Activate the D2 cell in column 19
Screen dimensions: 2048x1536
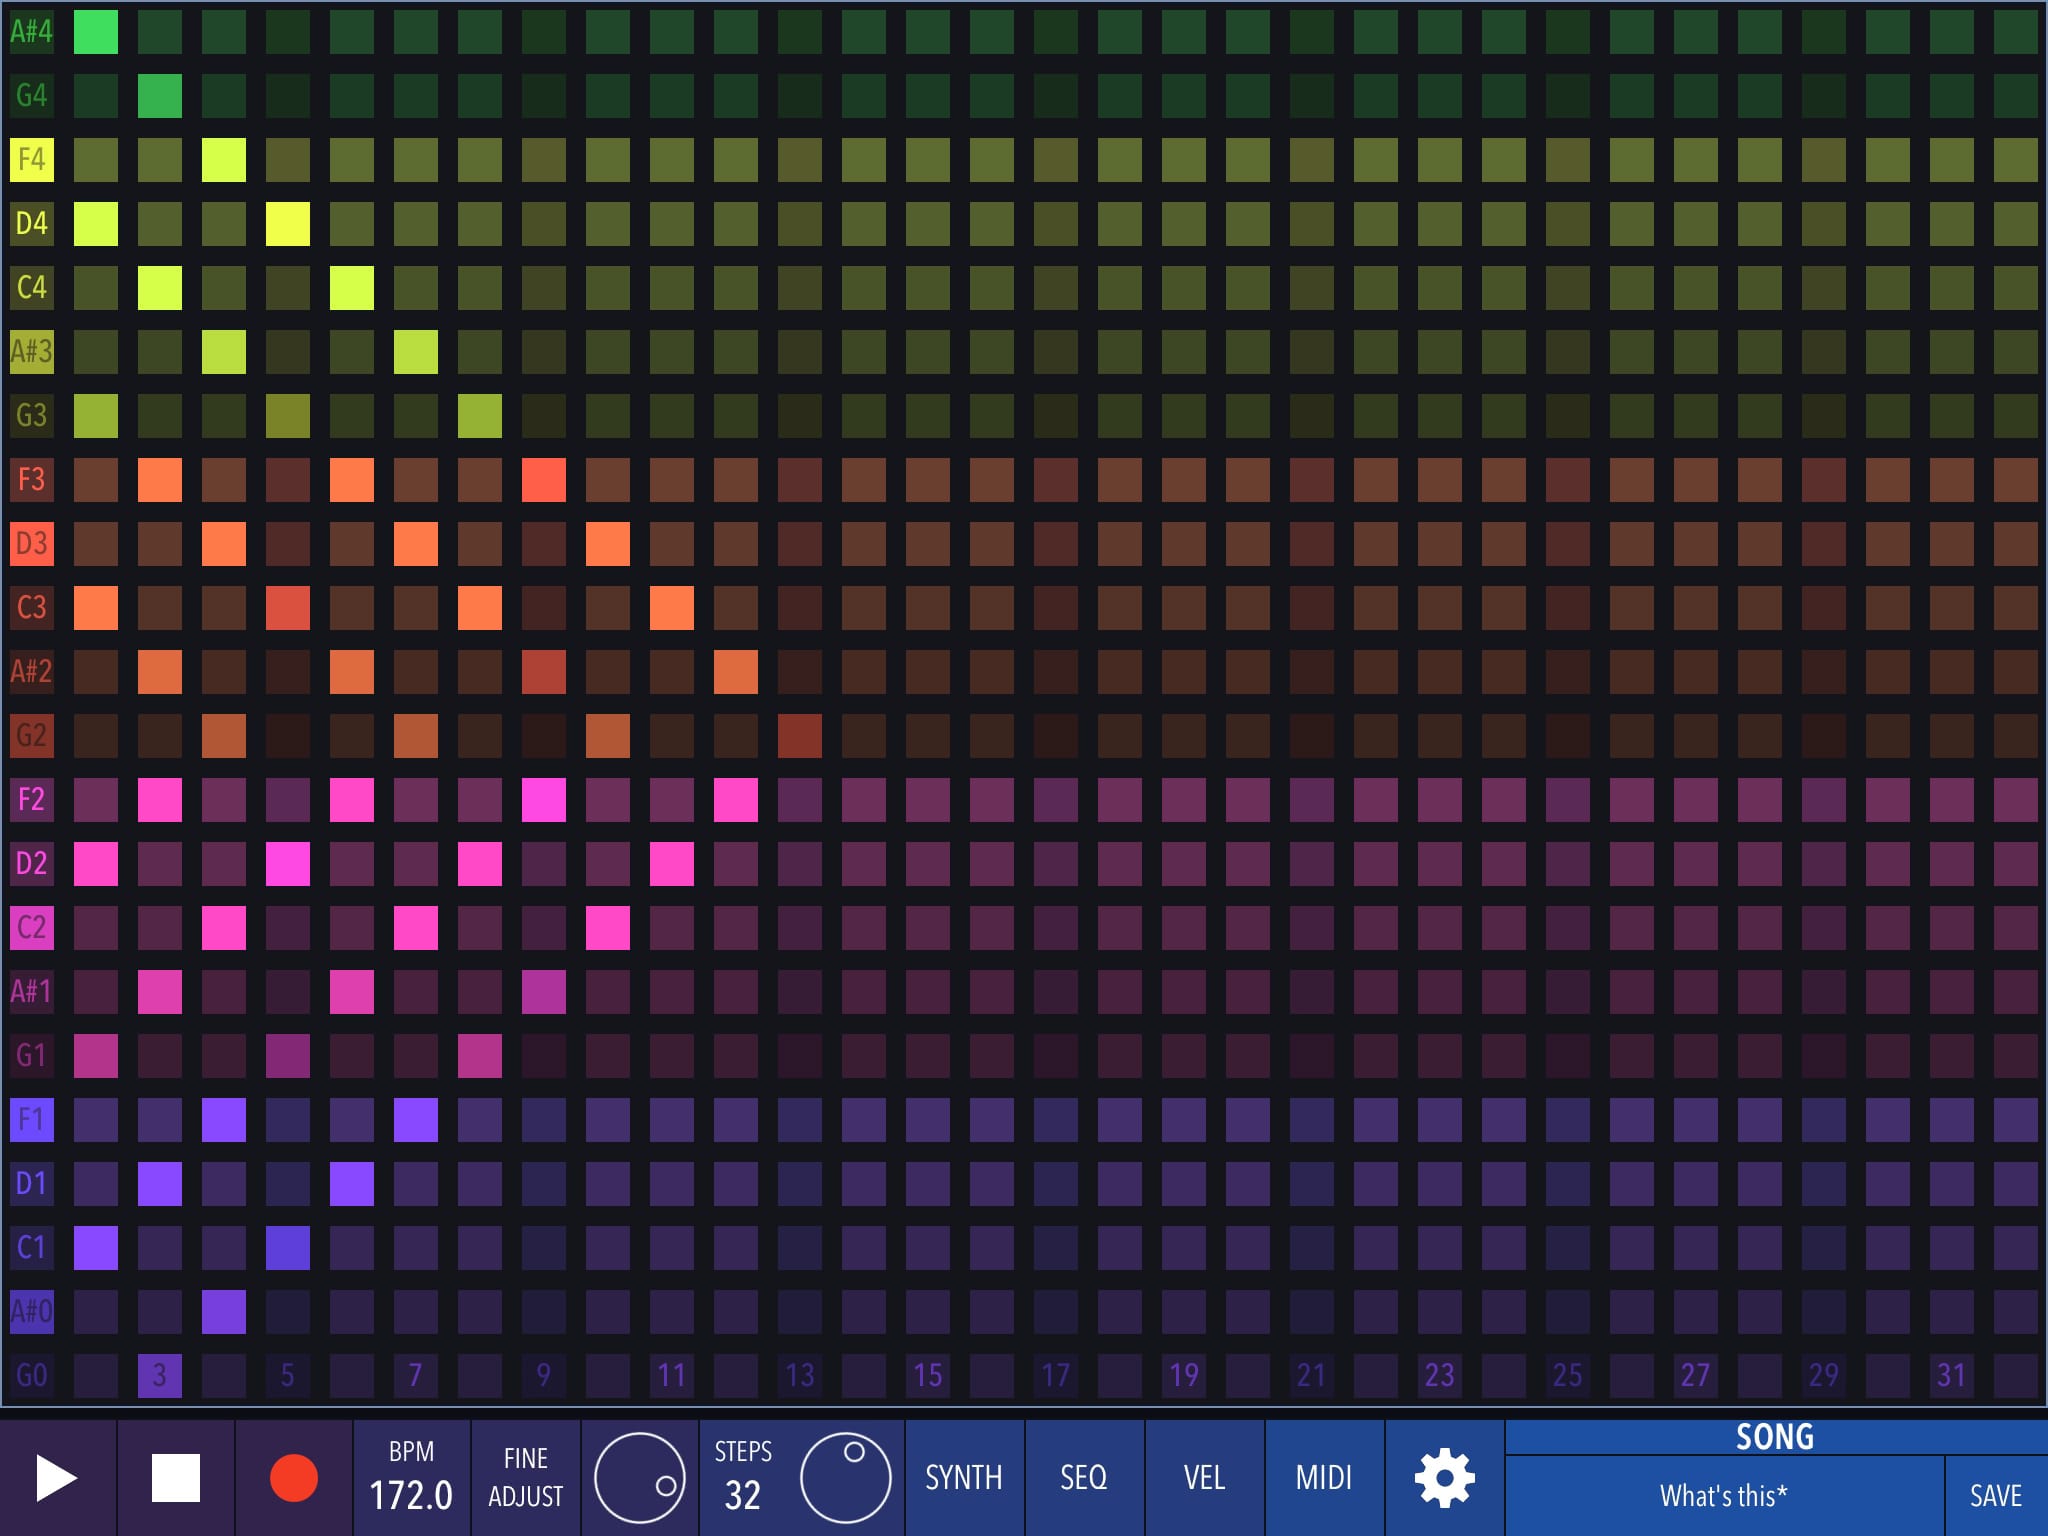click(1184, 864)
